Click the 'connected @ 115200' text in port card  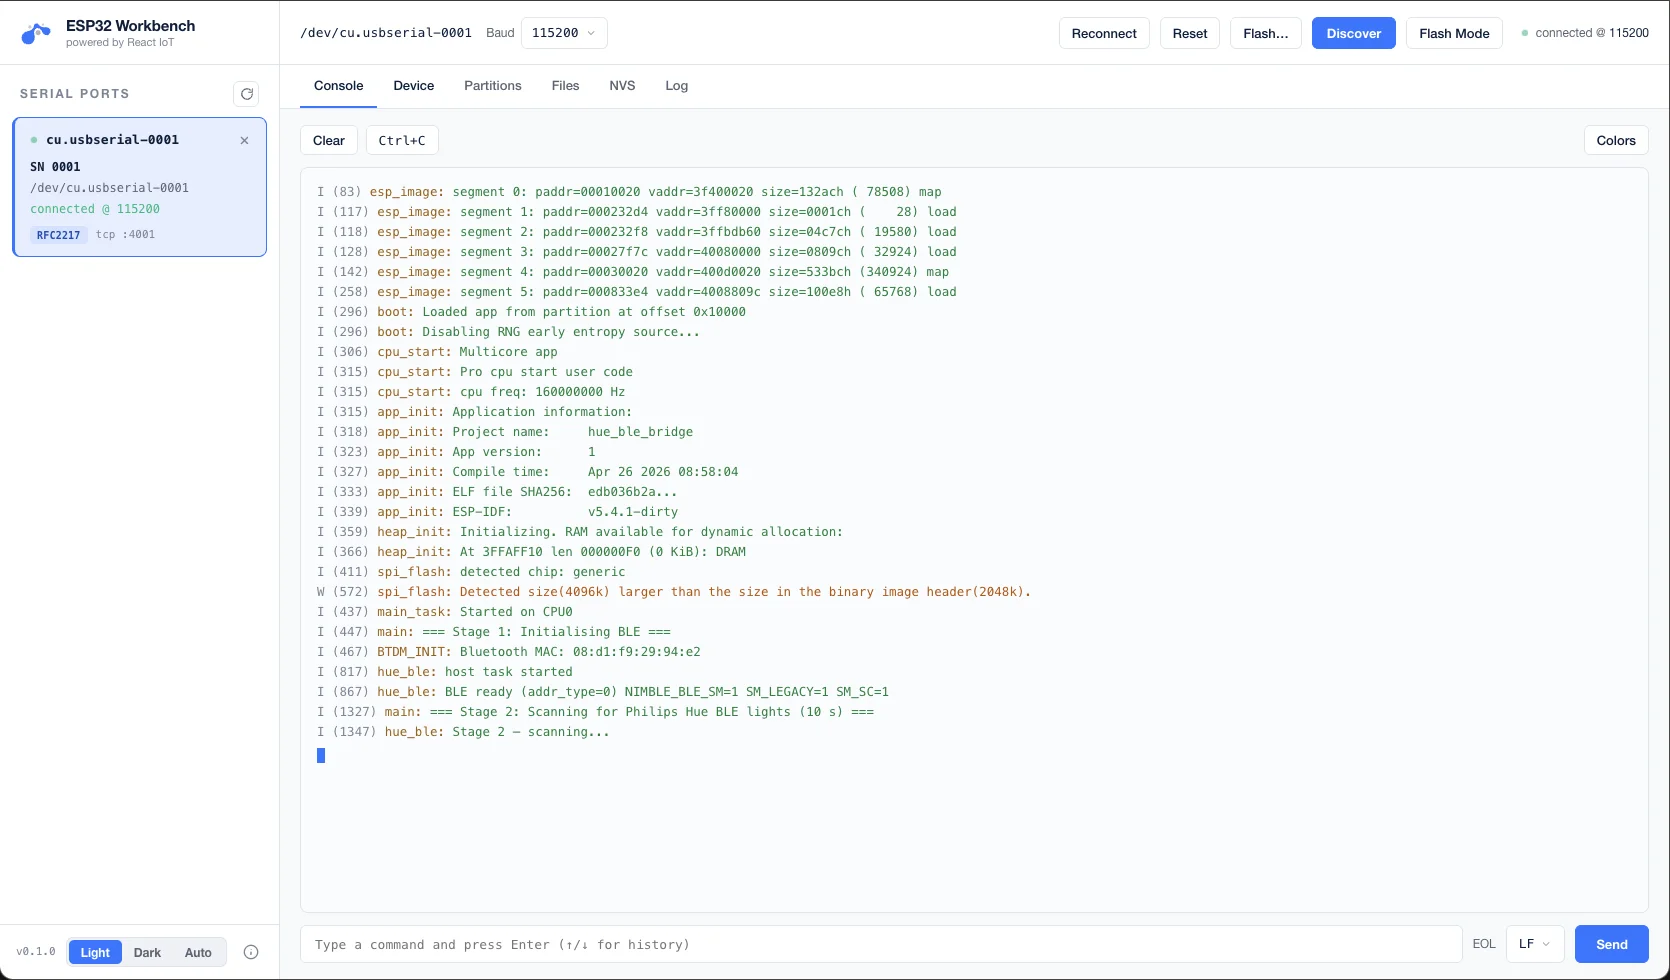click(x=95, y=209)
